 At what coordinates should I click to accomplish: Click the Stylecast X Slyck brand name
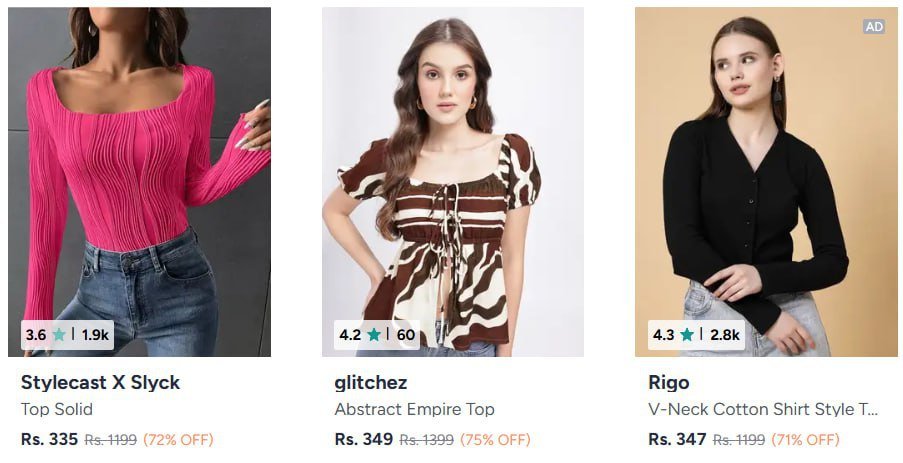(x=100, y=382)
